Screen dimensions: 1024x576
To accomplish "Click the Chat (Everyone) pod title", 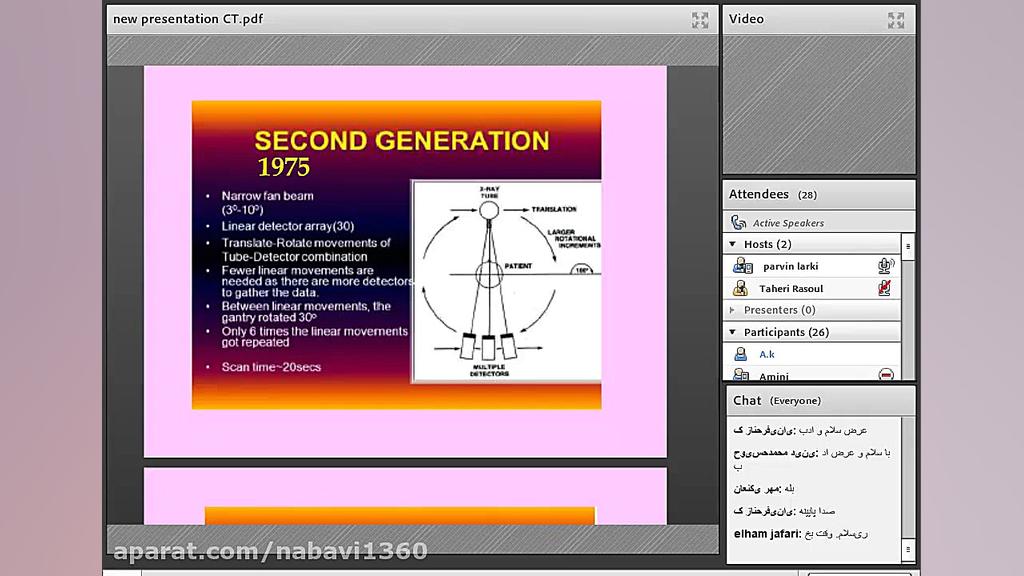I will coord(776,400).
